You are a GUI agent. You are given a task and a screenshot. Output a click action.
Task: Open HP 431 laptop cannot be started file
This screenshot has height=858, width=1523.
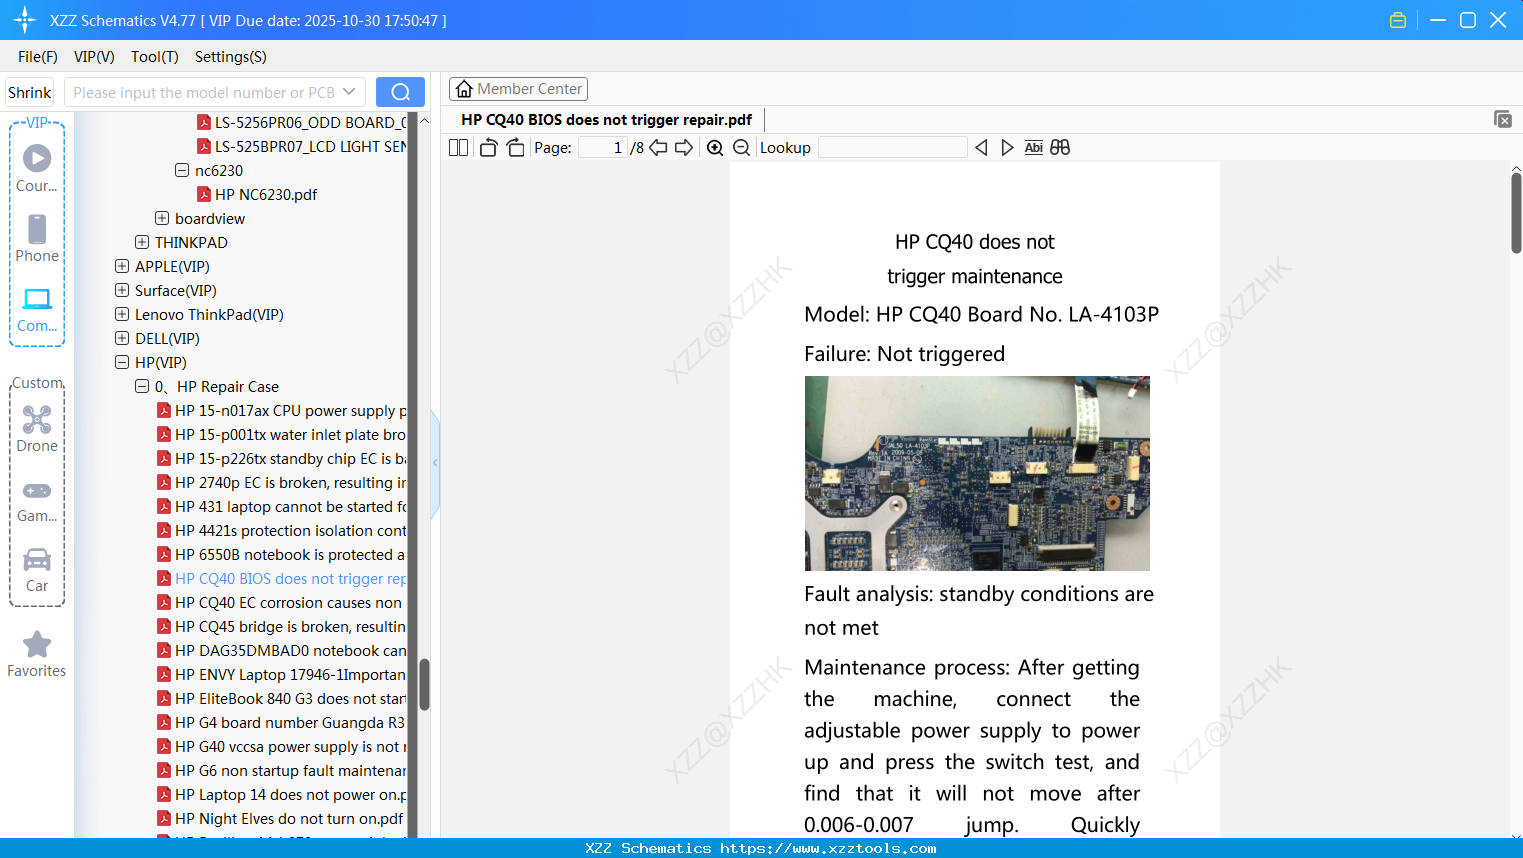point(281,507)
